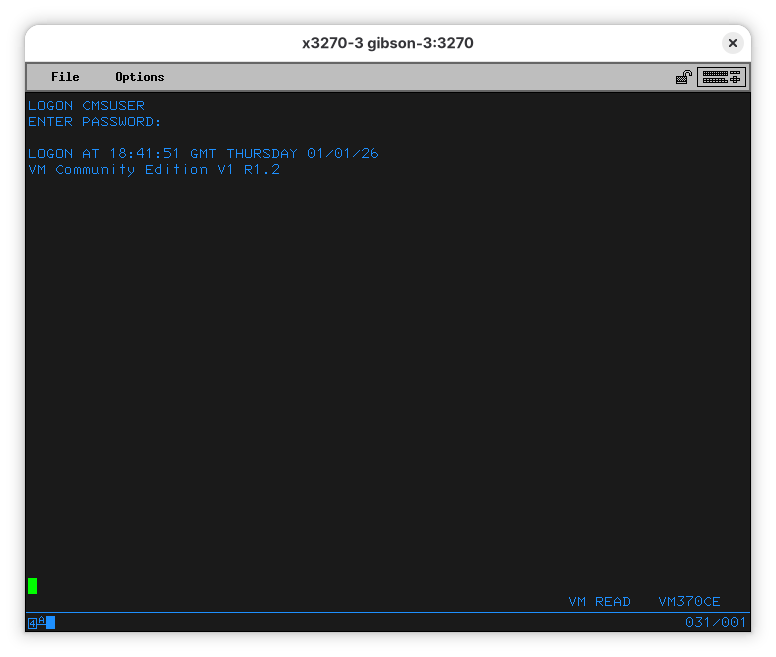This screenshot has width=776, height=657.
Task: Click the word CMSUSER on the first line
Action: coord(113,106)
